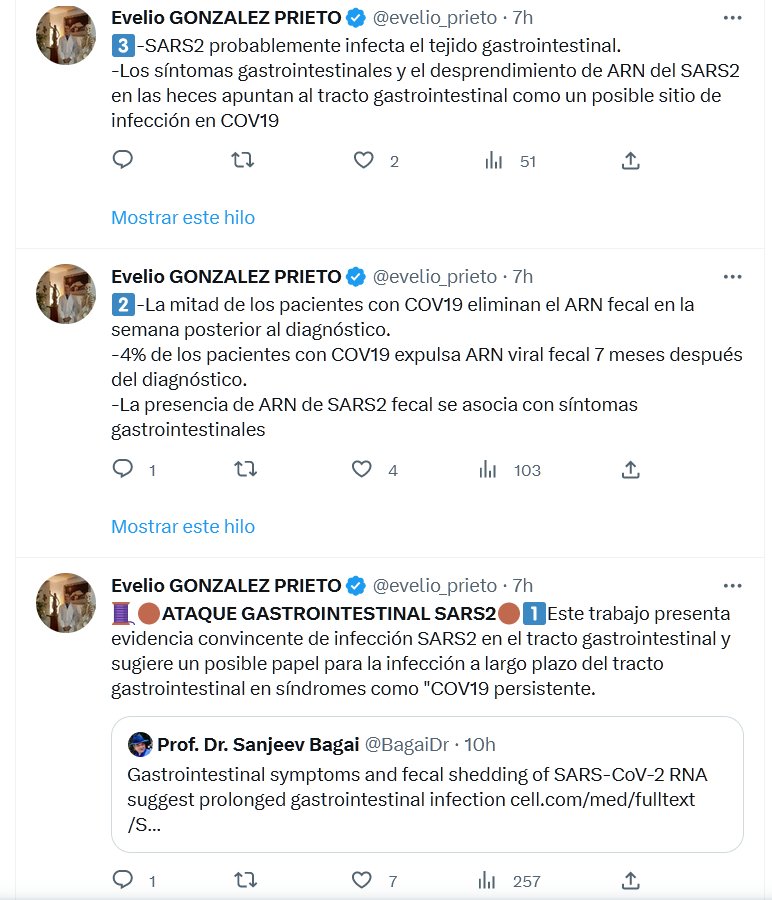
Task: Retweet the tweet numbered 2
Action: tap(243, 469)
